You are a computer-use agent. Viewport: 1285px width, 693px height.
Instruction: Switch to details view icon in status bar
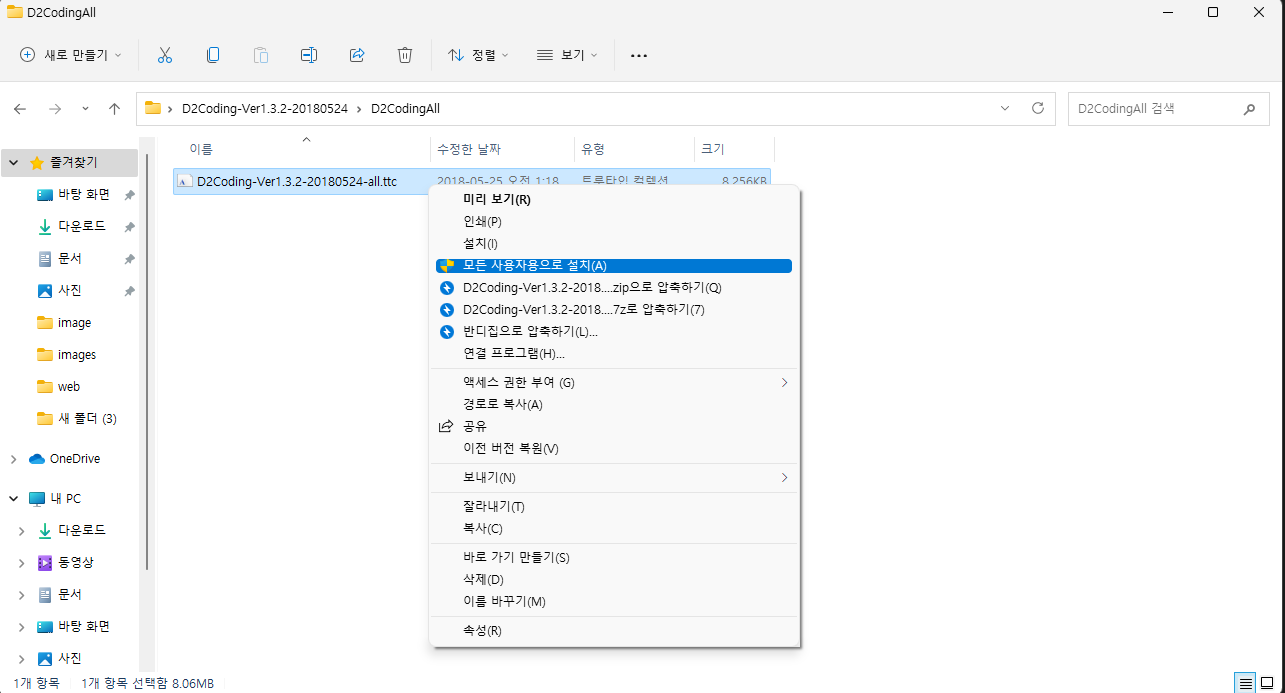[1246, 683]
